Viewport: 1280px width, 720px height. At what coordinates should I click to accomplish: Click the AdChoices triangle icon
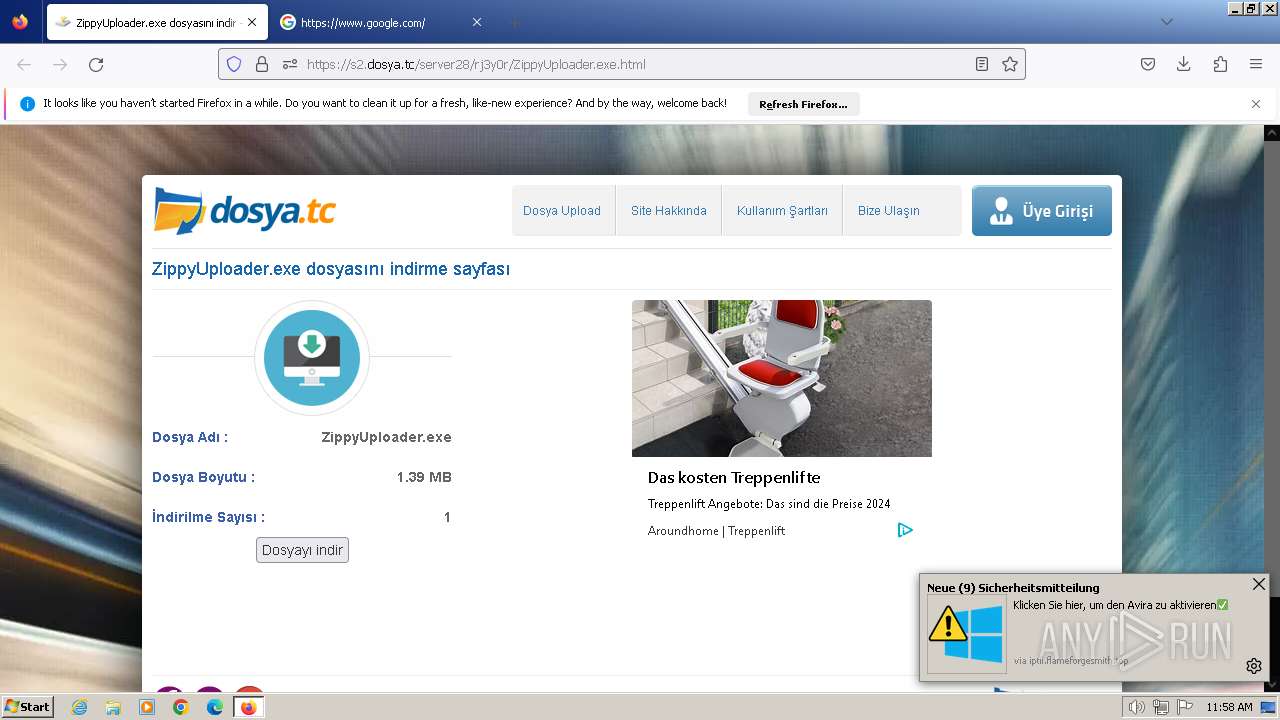click(x=905, y=530)
